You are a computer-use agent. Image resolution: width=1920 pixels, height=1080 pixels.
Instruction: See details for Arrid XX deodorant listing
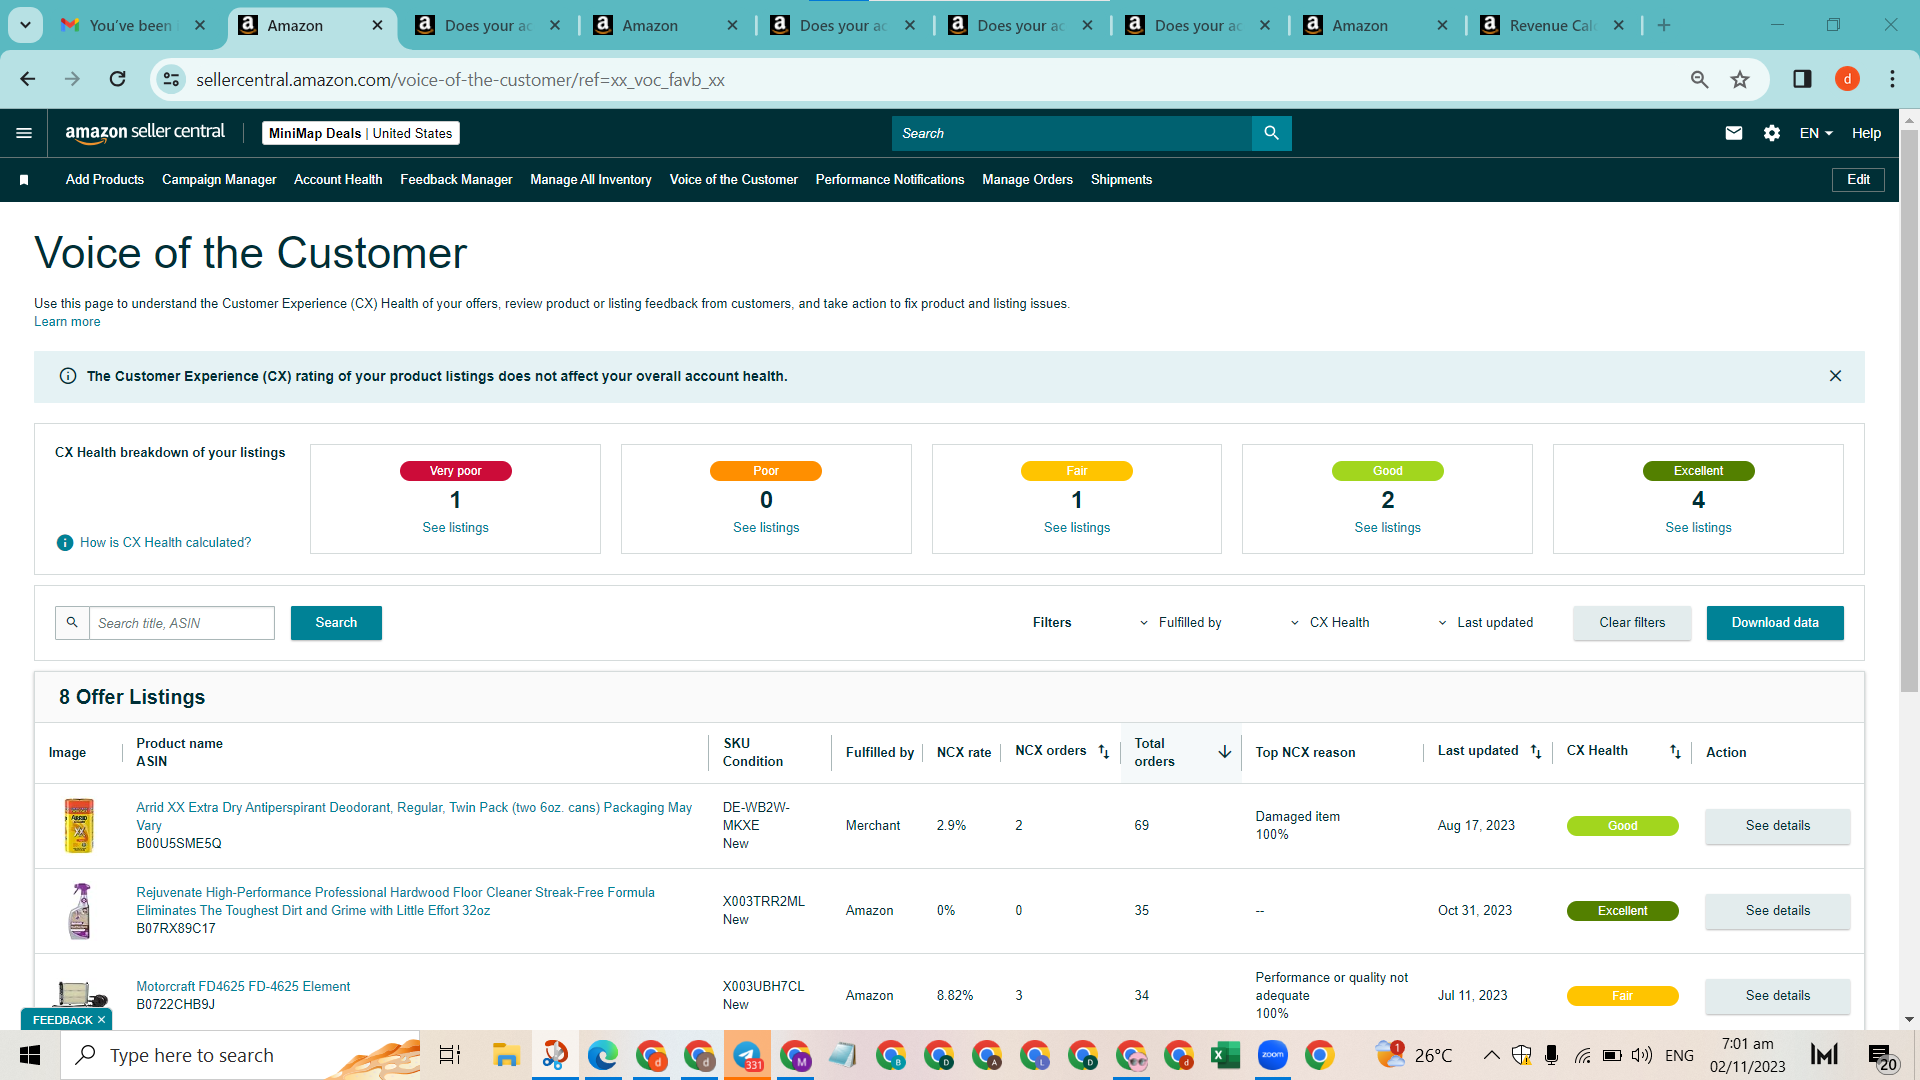[x=1777, y=826]
